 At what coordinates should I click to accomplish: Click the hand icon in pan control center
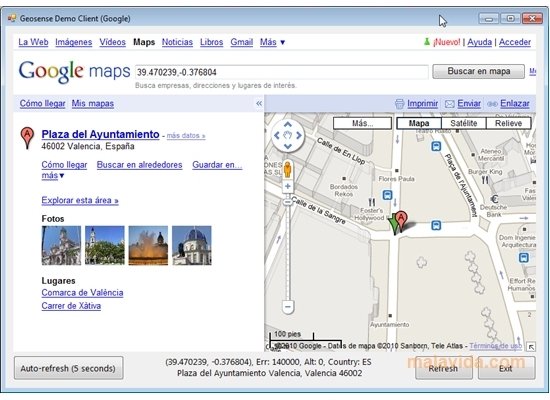(288, 135)
